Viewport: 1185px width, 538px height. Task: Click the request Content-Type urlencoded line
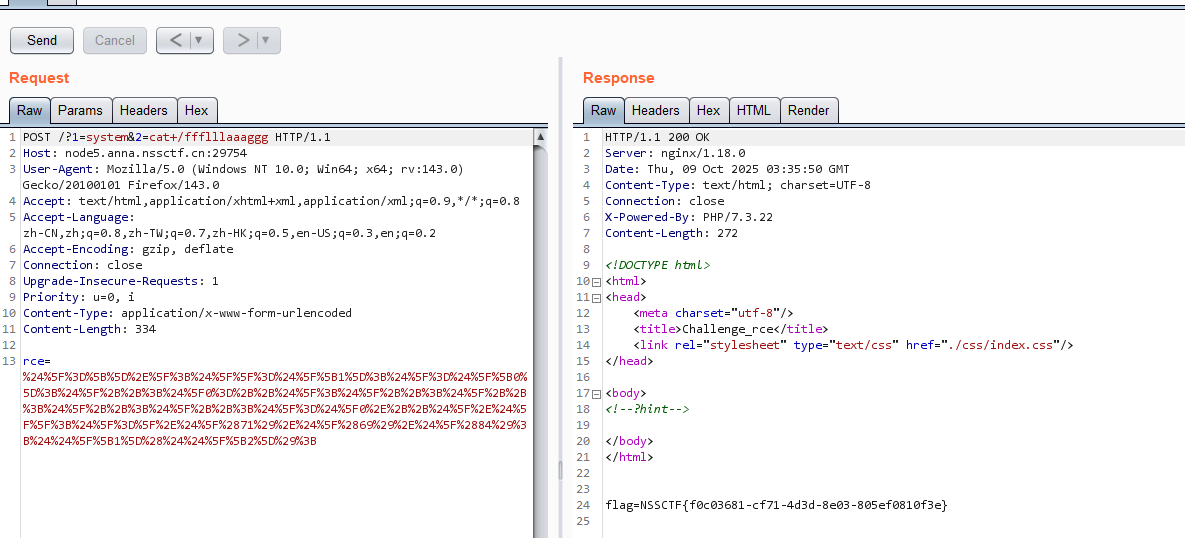[187, 313]
